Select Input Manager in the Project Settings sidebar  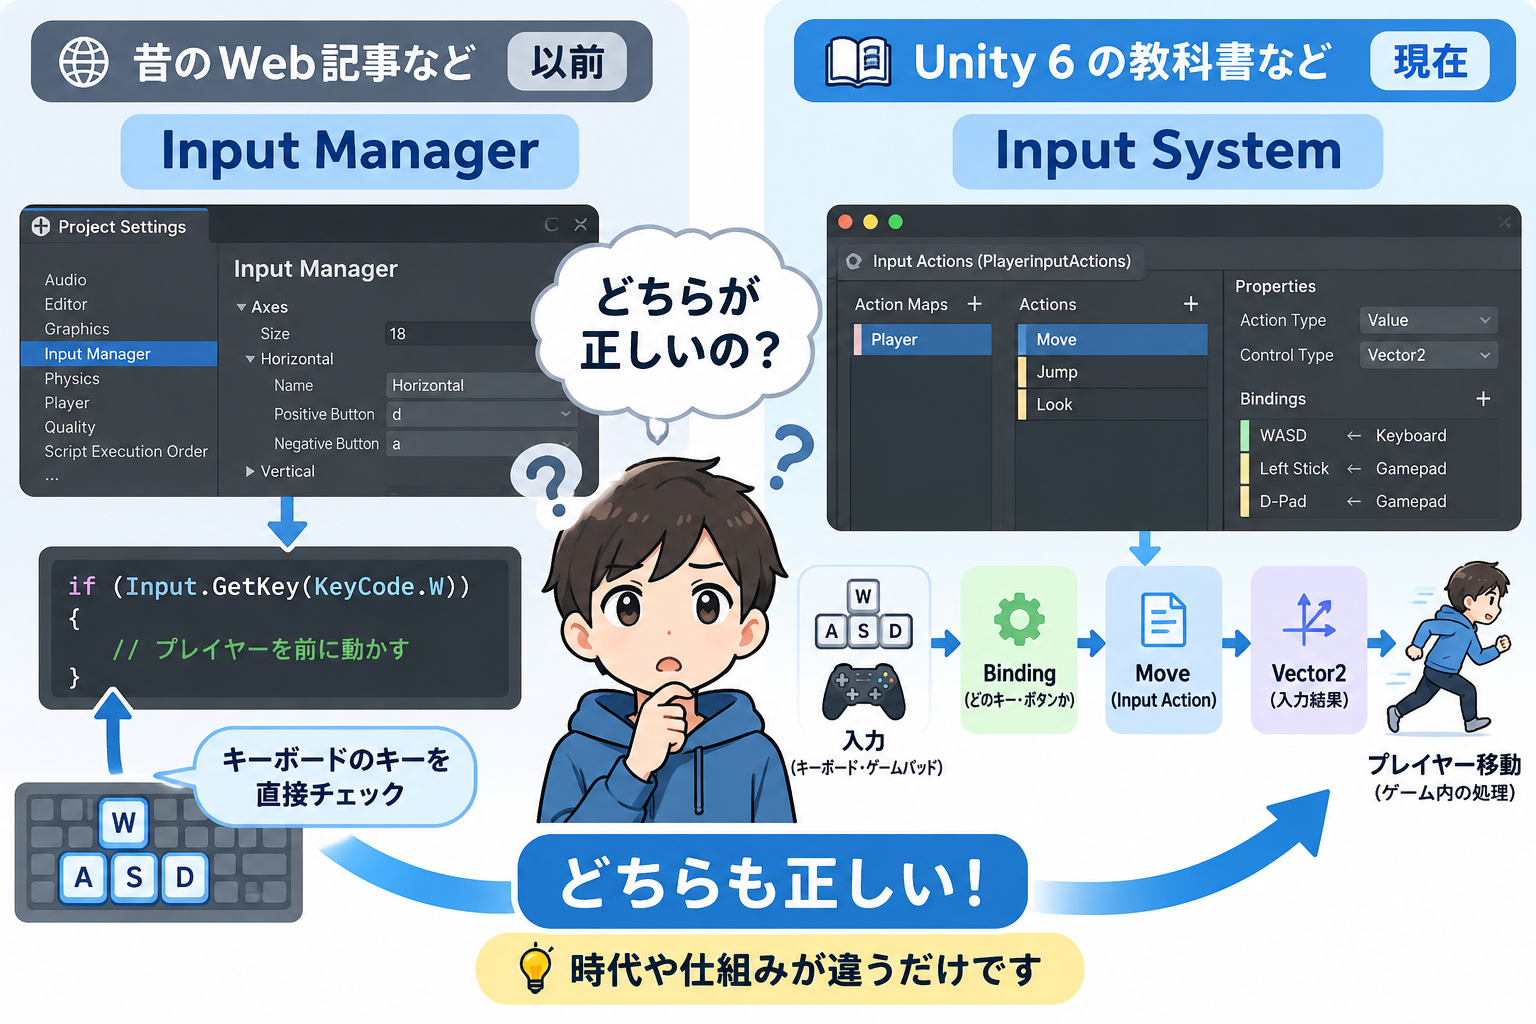118,354
